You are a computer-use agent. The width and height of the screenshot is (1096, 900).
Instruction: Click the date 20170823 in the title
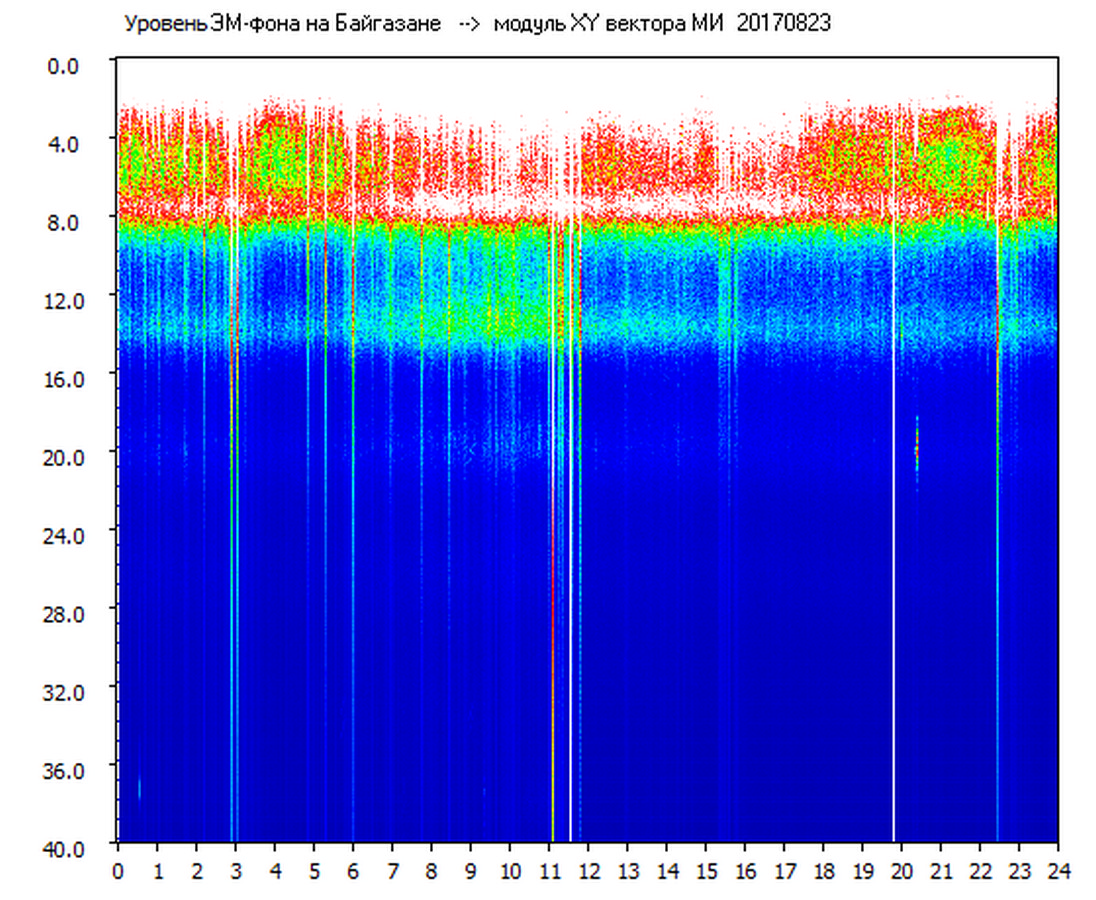click(x=783, y=24)
